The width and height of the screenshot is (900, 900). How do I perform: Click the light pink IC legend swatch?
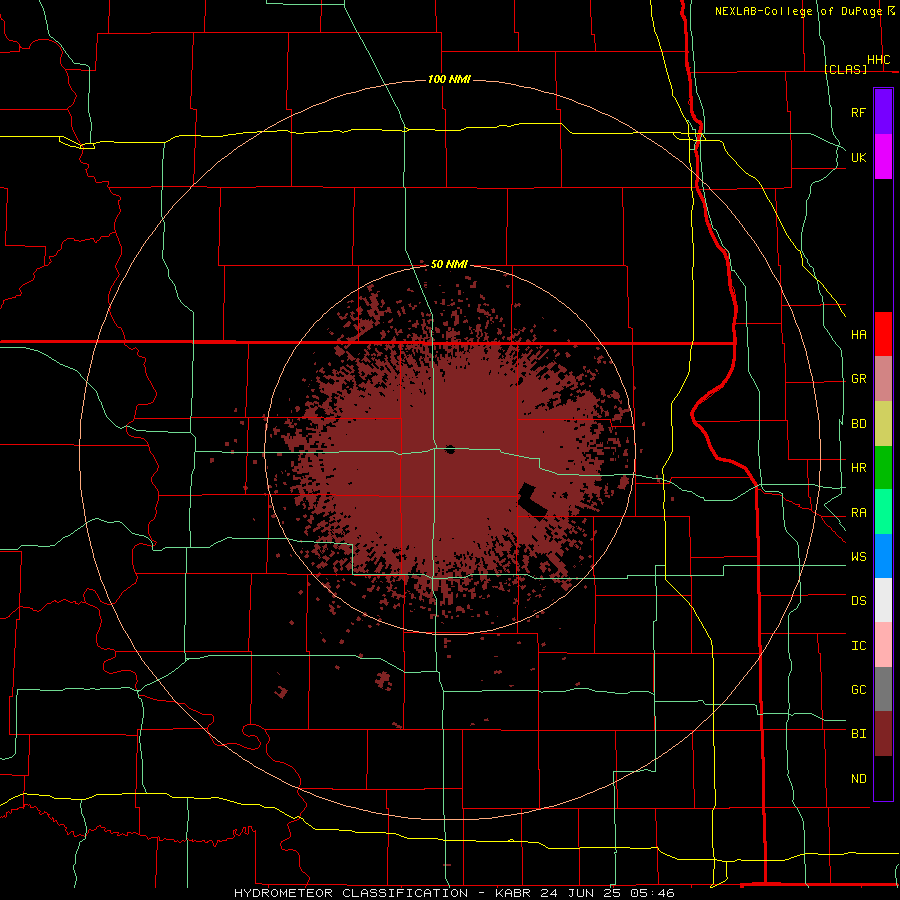pyautogui.click(x=883, y=645)
